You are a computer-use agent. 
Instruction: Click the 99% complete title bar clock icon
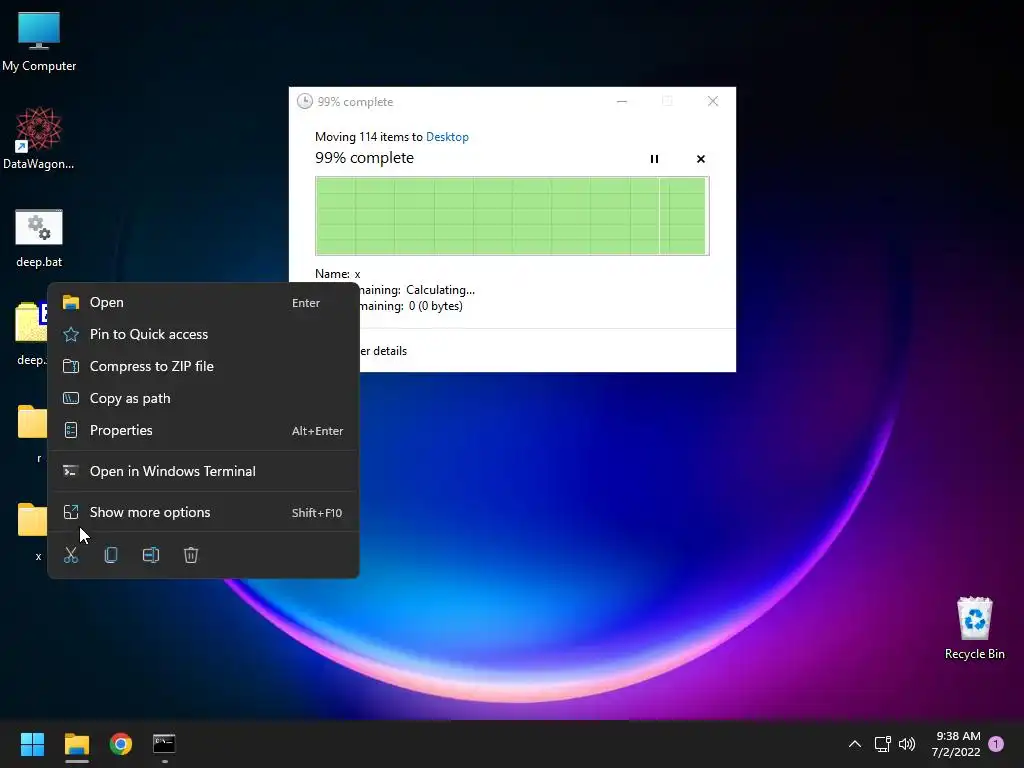click(x=304, y=101)
